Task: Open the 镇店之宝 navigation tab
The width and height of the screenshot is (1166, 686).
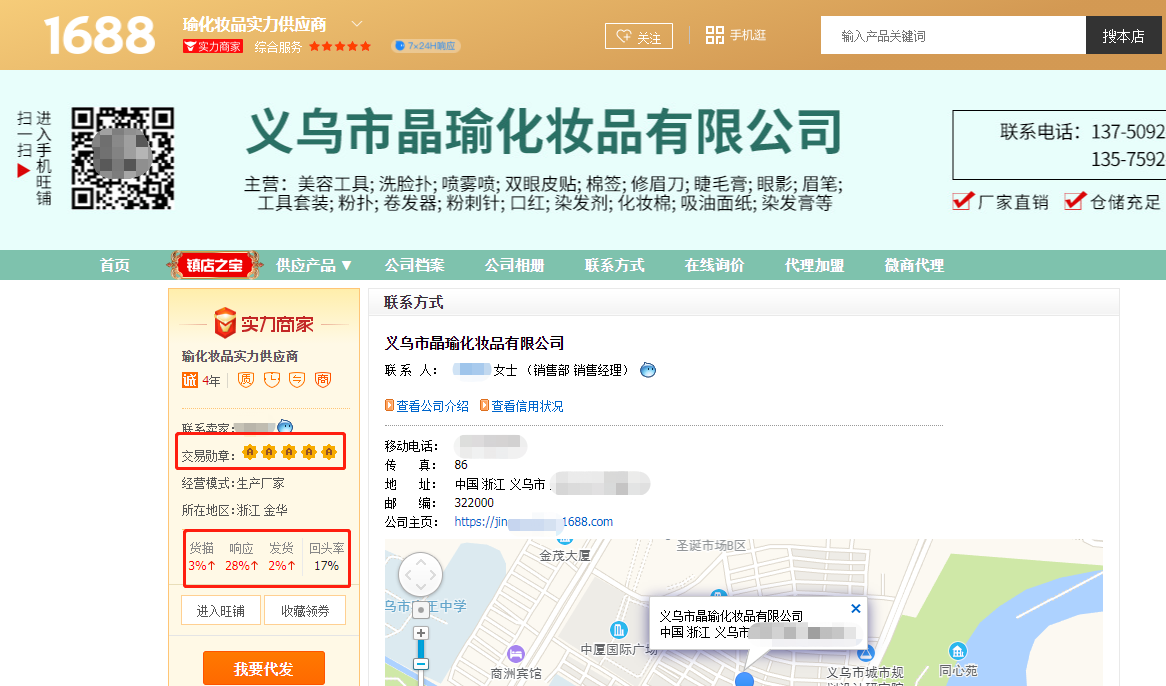Action: point(214,265)
